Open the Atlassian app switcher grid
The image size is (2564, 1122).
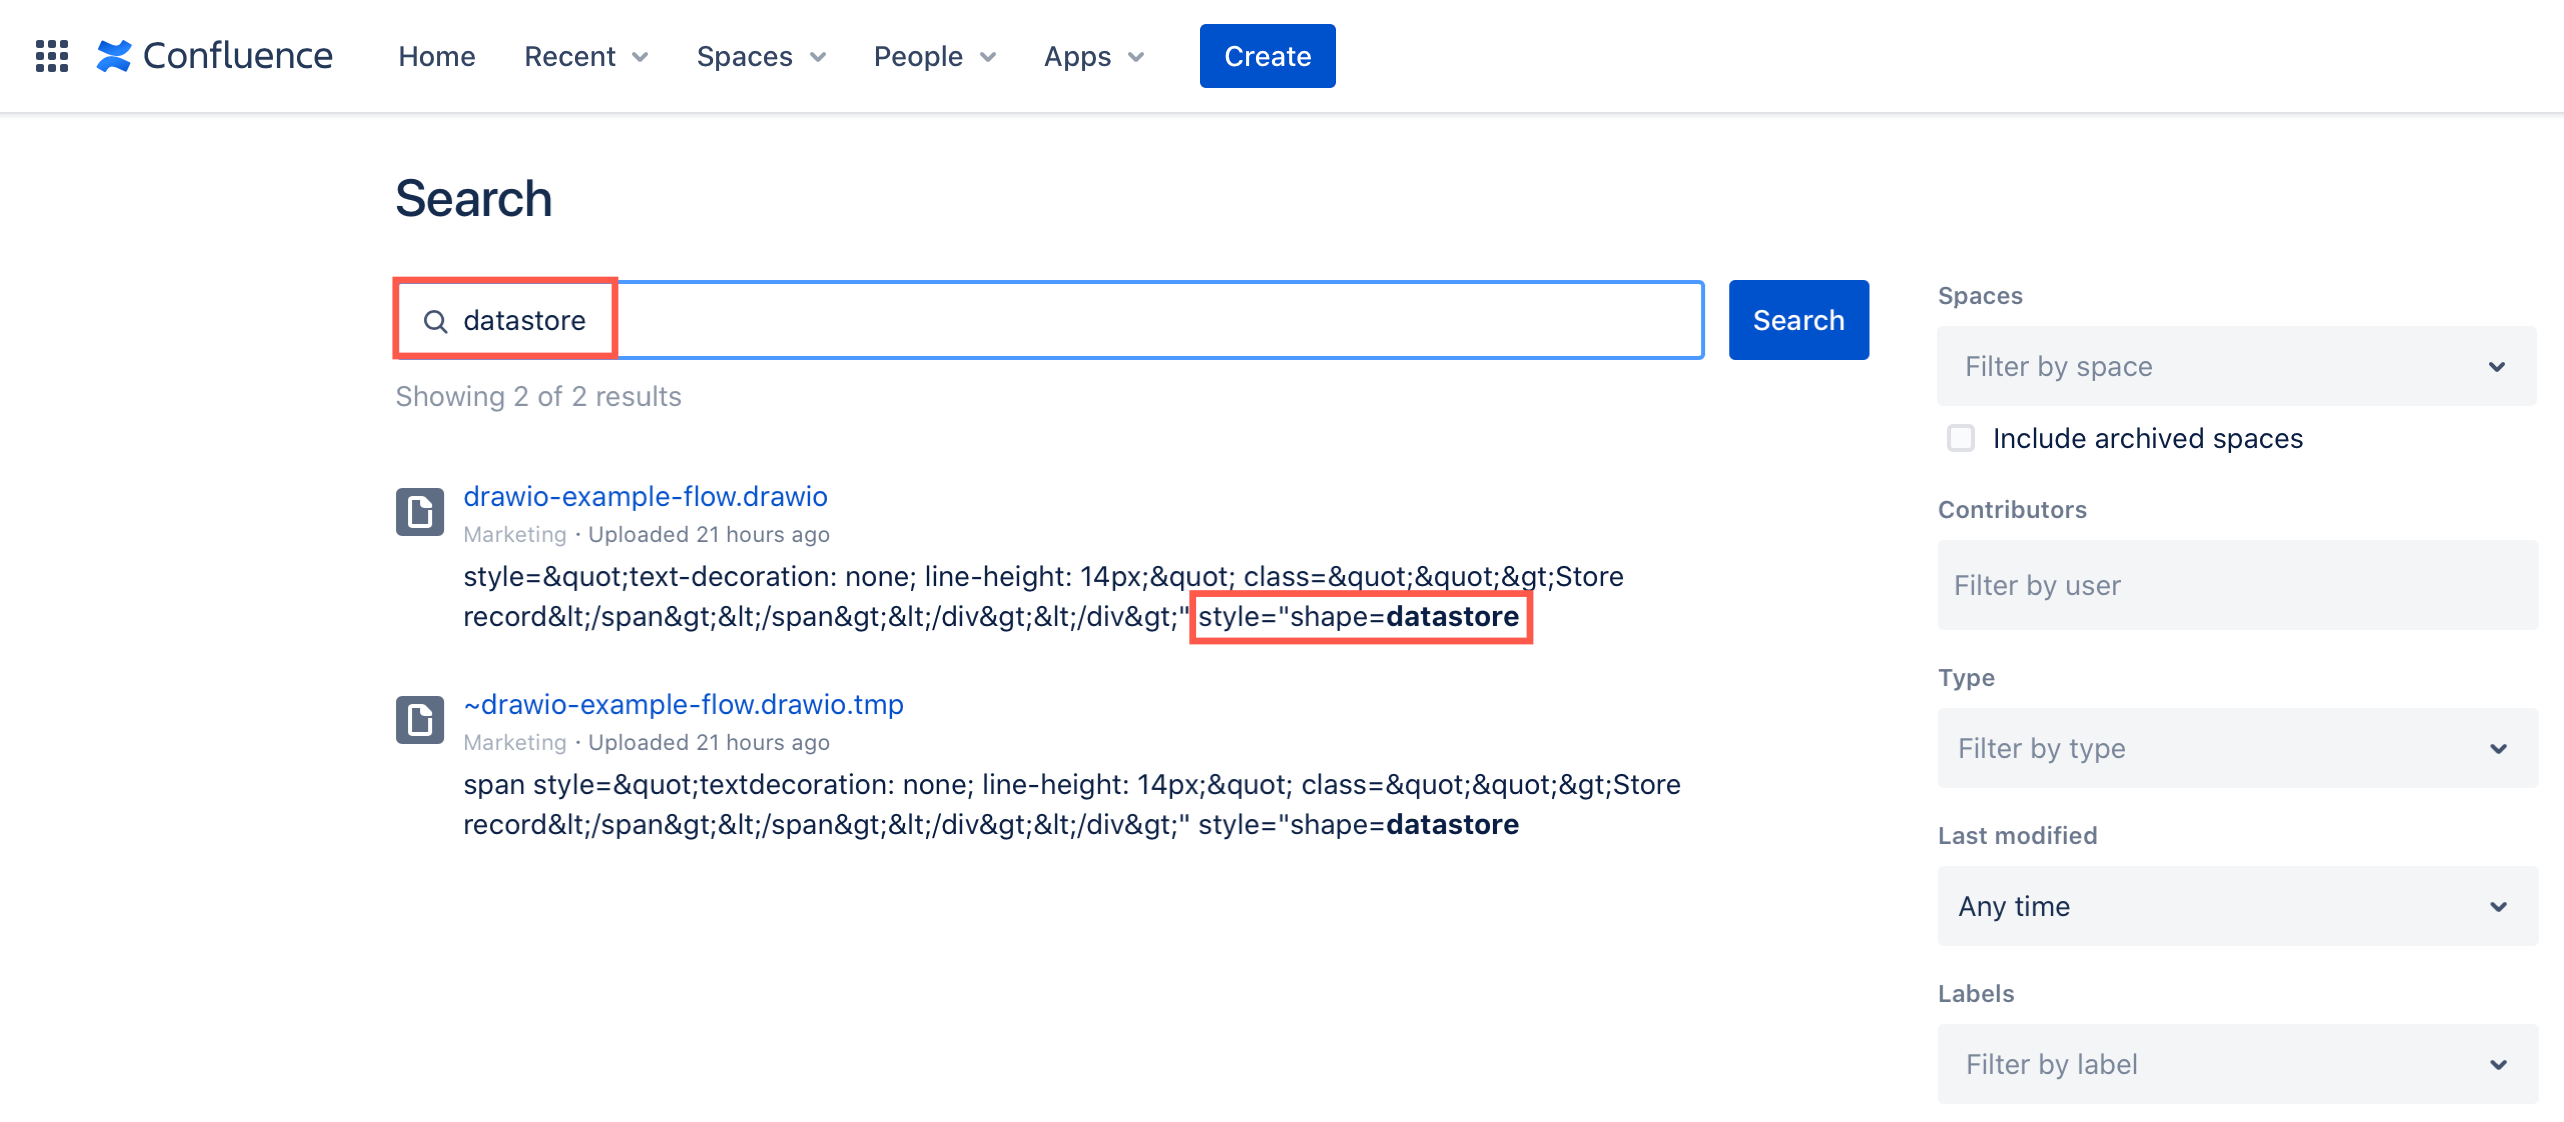click(52, 55)
